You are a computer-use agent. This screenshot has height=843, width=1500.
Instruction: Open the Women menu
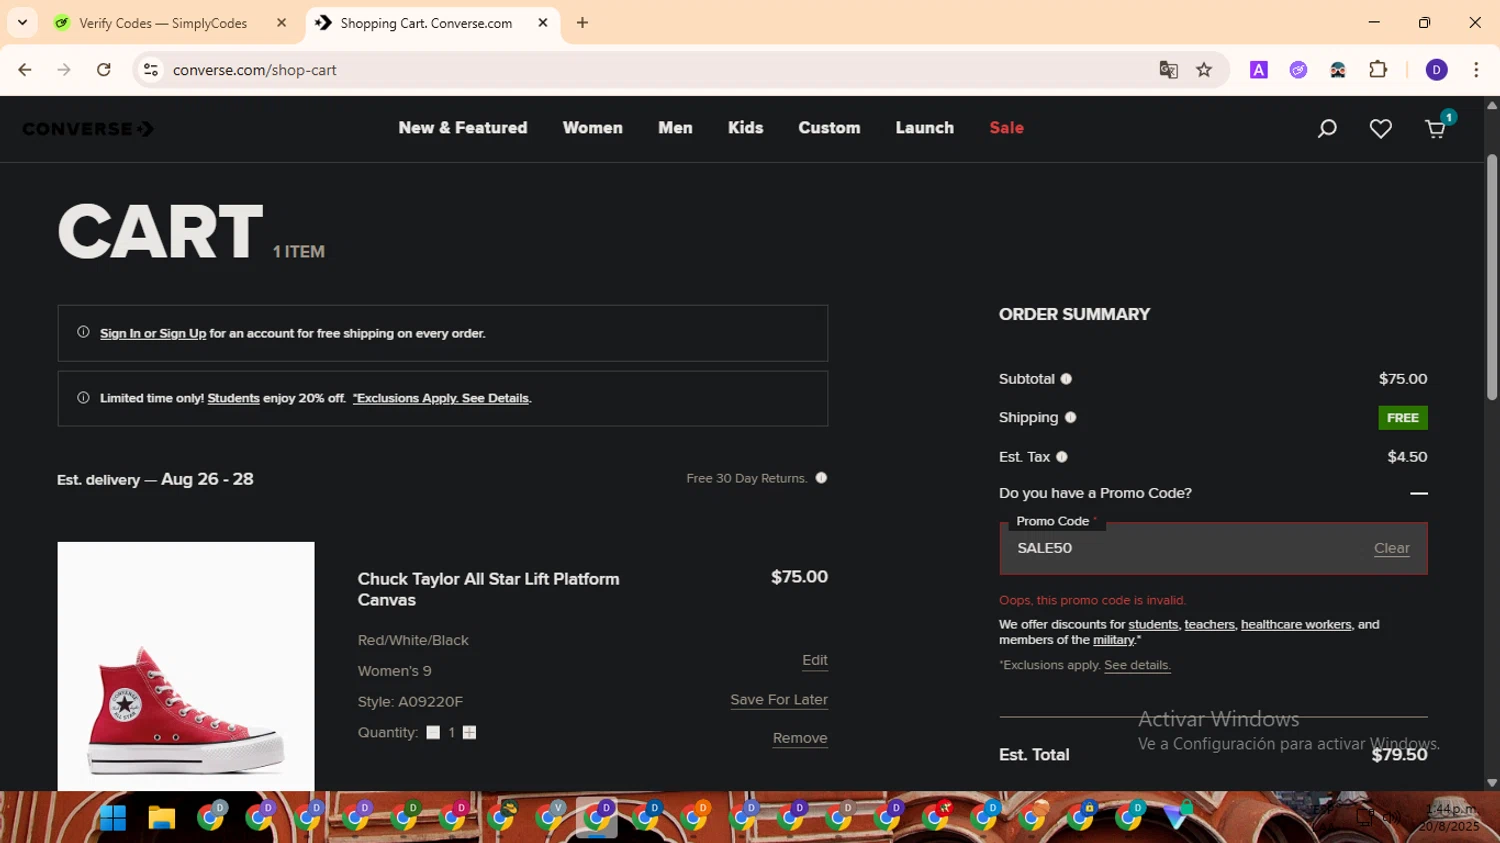pos(593,128)
